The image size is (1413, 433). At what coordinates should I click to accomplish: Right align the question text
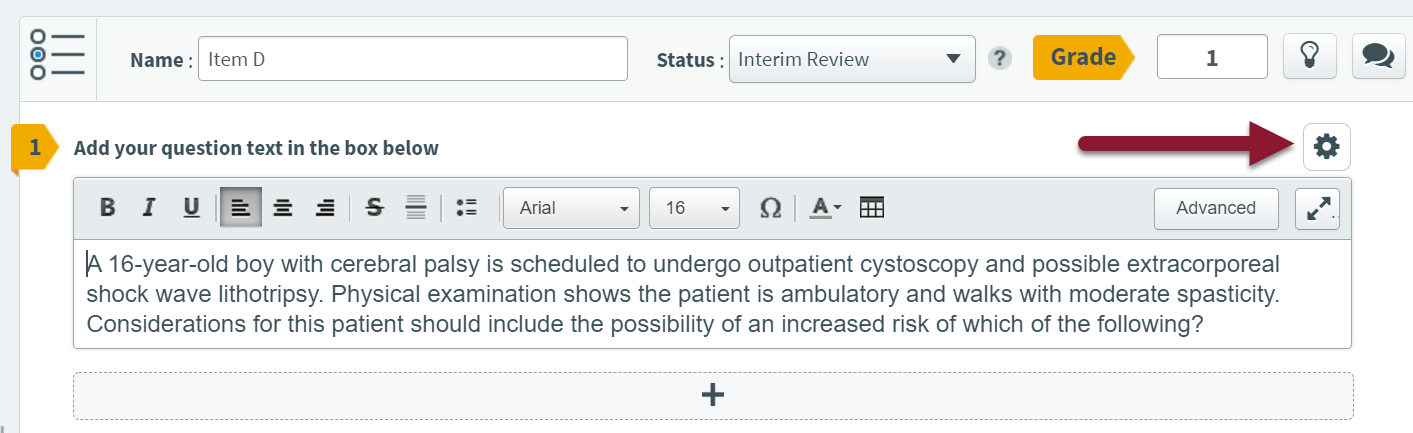325,208
